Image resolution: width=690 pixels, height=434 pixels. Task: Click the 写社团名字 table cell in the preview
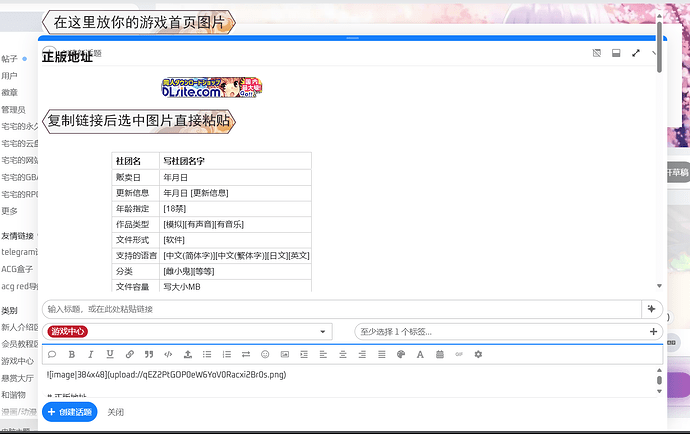point(235,161)
